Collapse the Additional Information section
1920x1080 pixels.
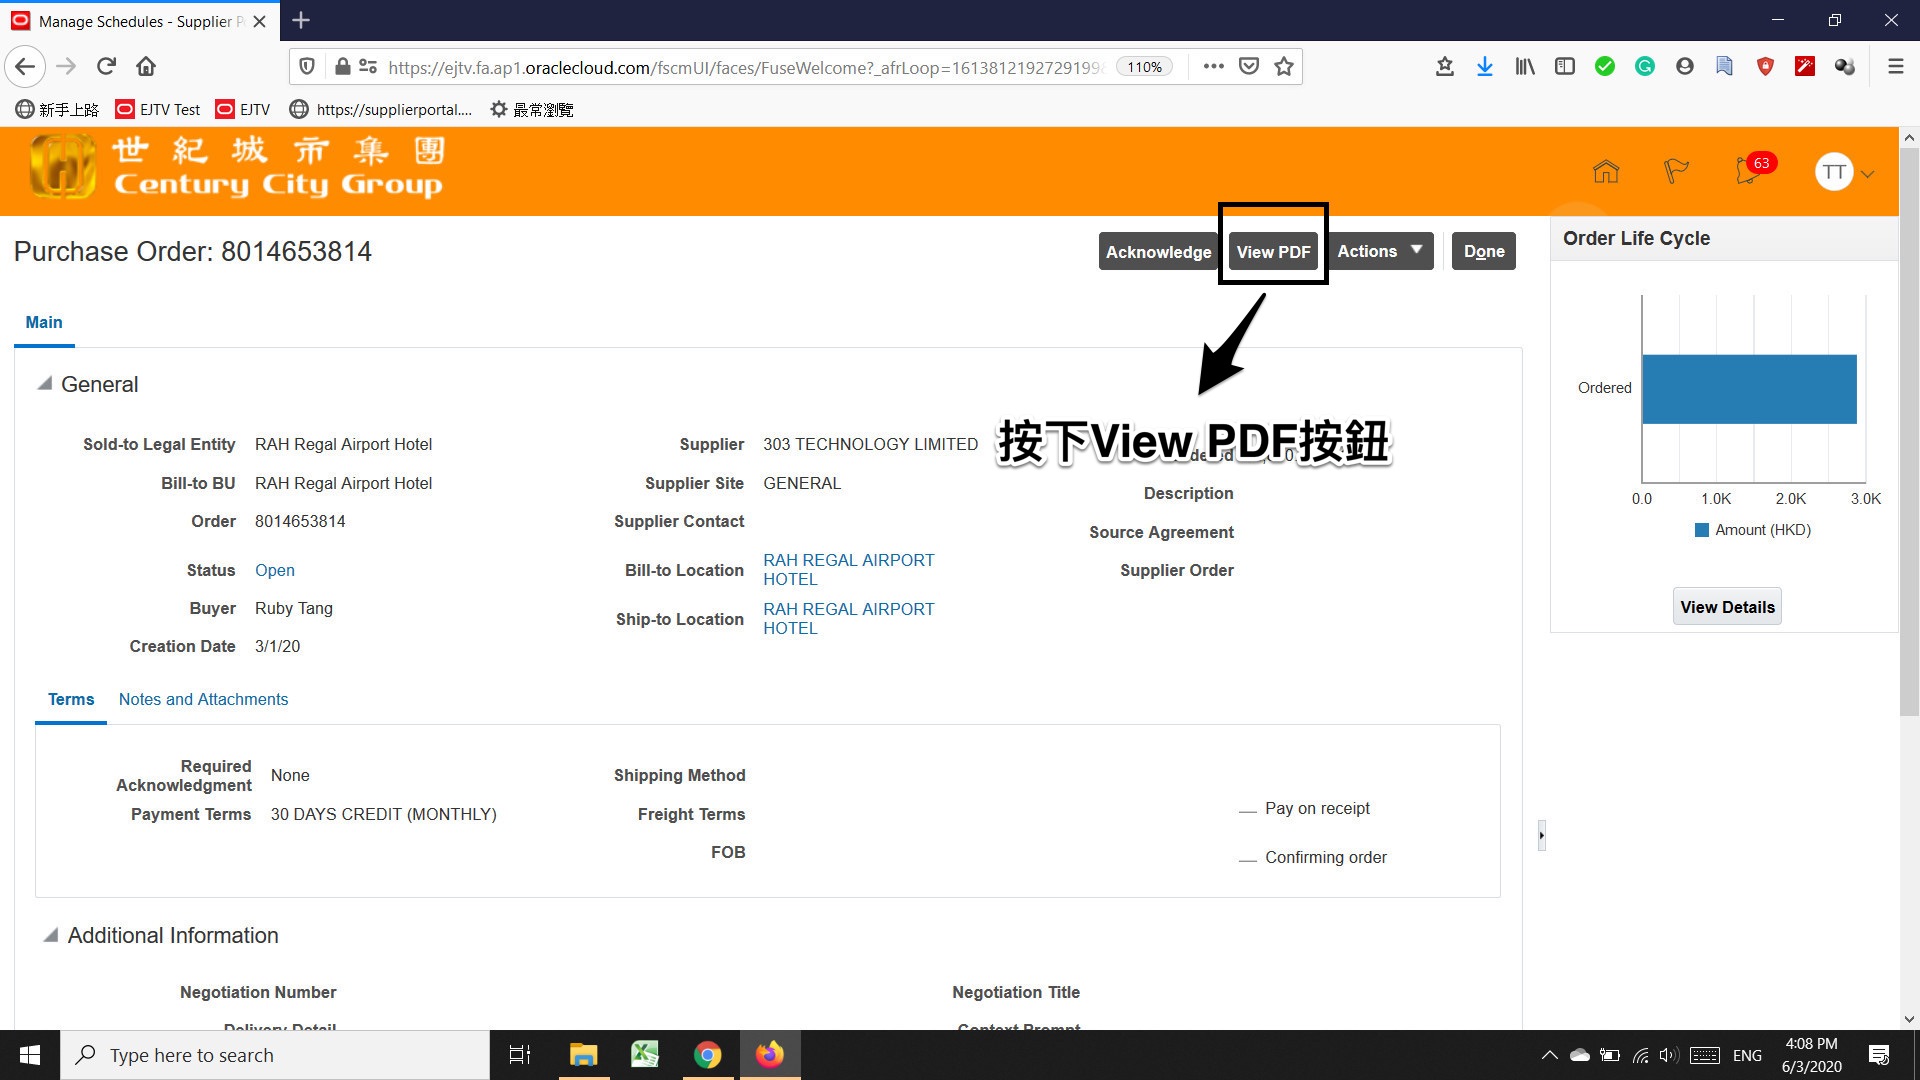pos(50,936)
